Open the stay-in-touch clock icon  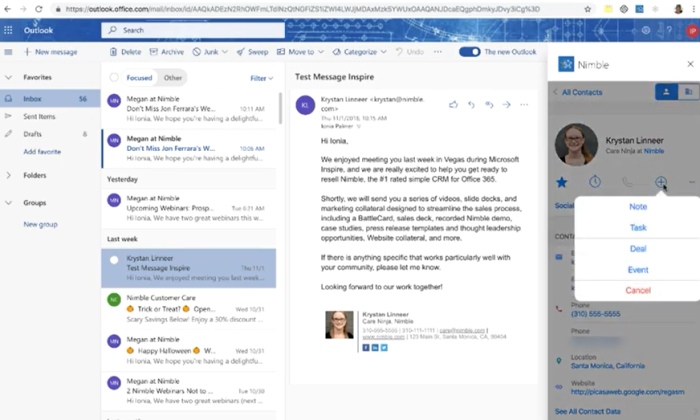595,182
